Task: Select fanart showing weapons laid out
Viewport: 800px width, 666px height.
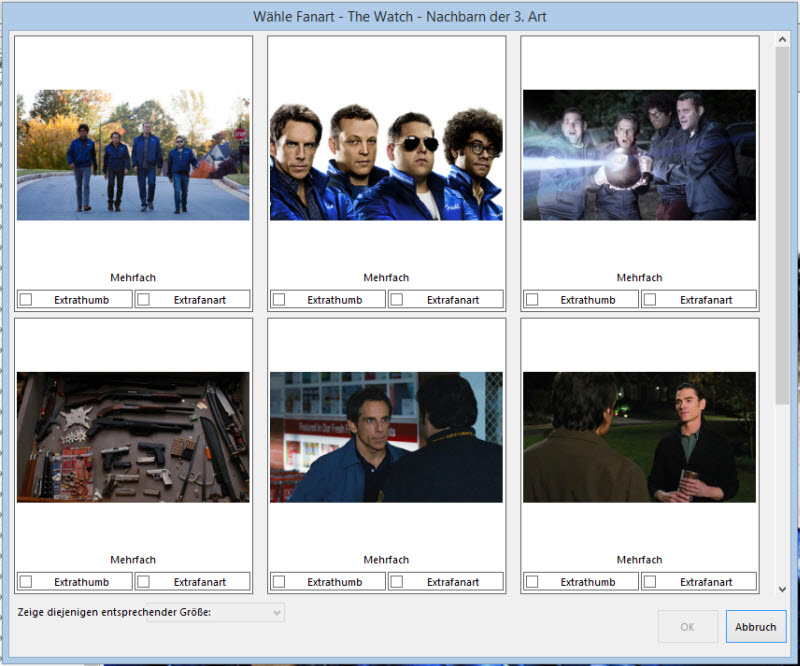Action: [133, 437]
